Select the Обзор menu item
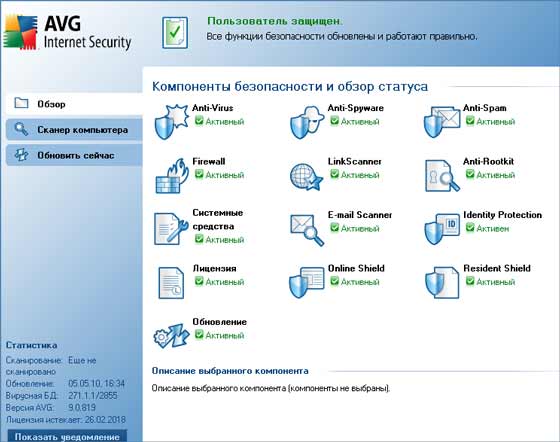 [74, 104]
